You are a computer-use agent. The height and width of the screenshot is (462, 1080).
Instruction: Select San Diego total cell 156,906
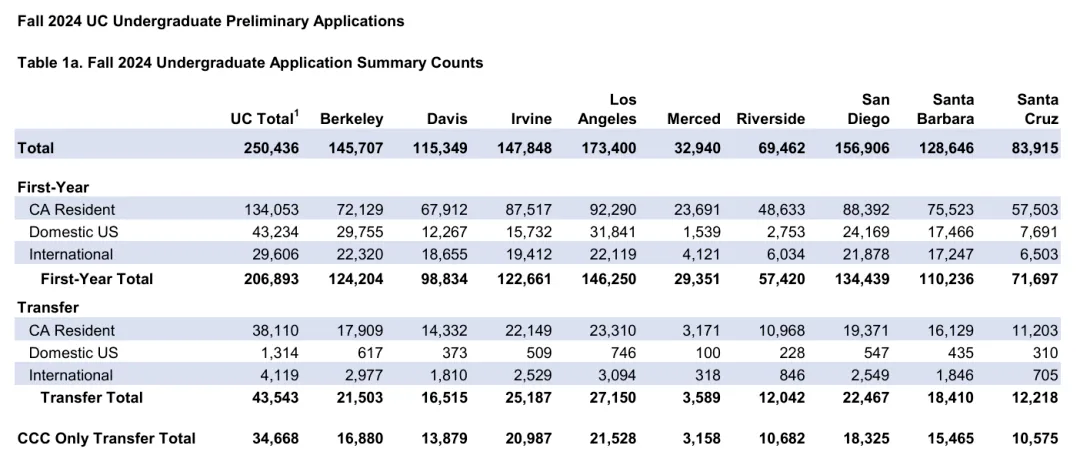pos(860,148)
